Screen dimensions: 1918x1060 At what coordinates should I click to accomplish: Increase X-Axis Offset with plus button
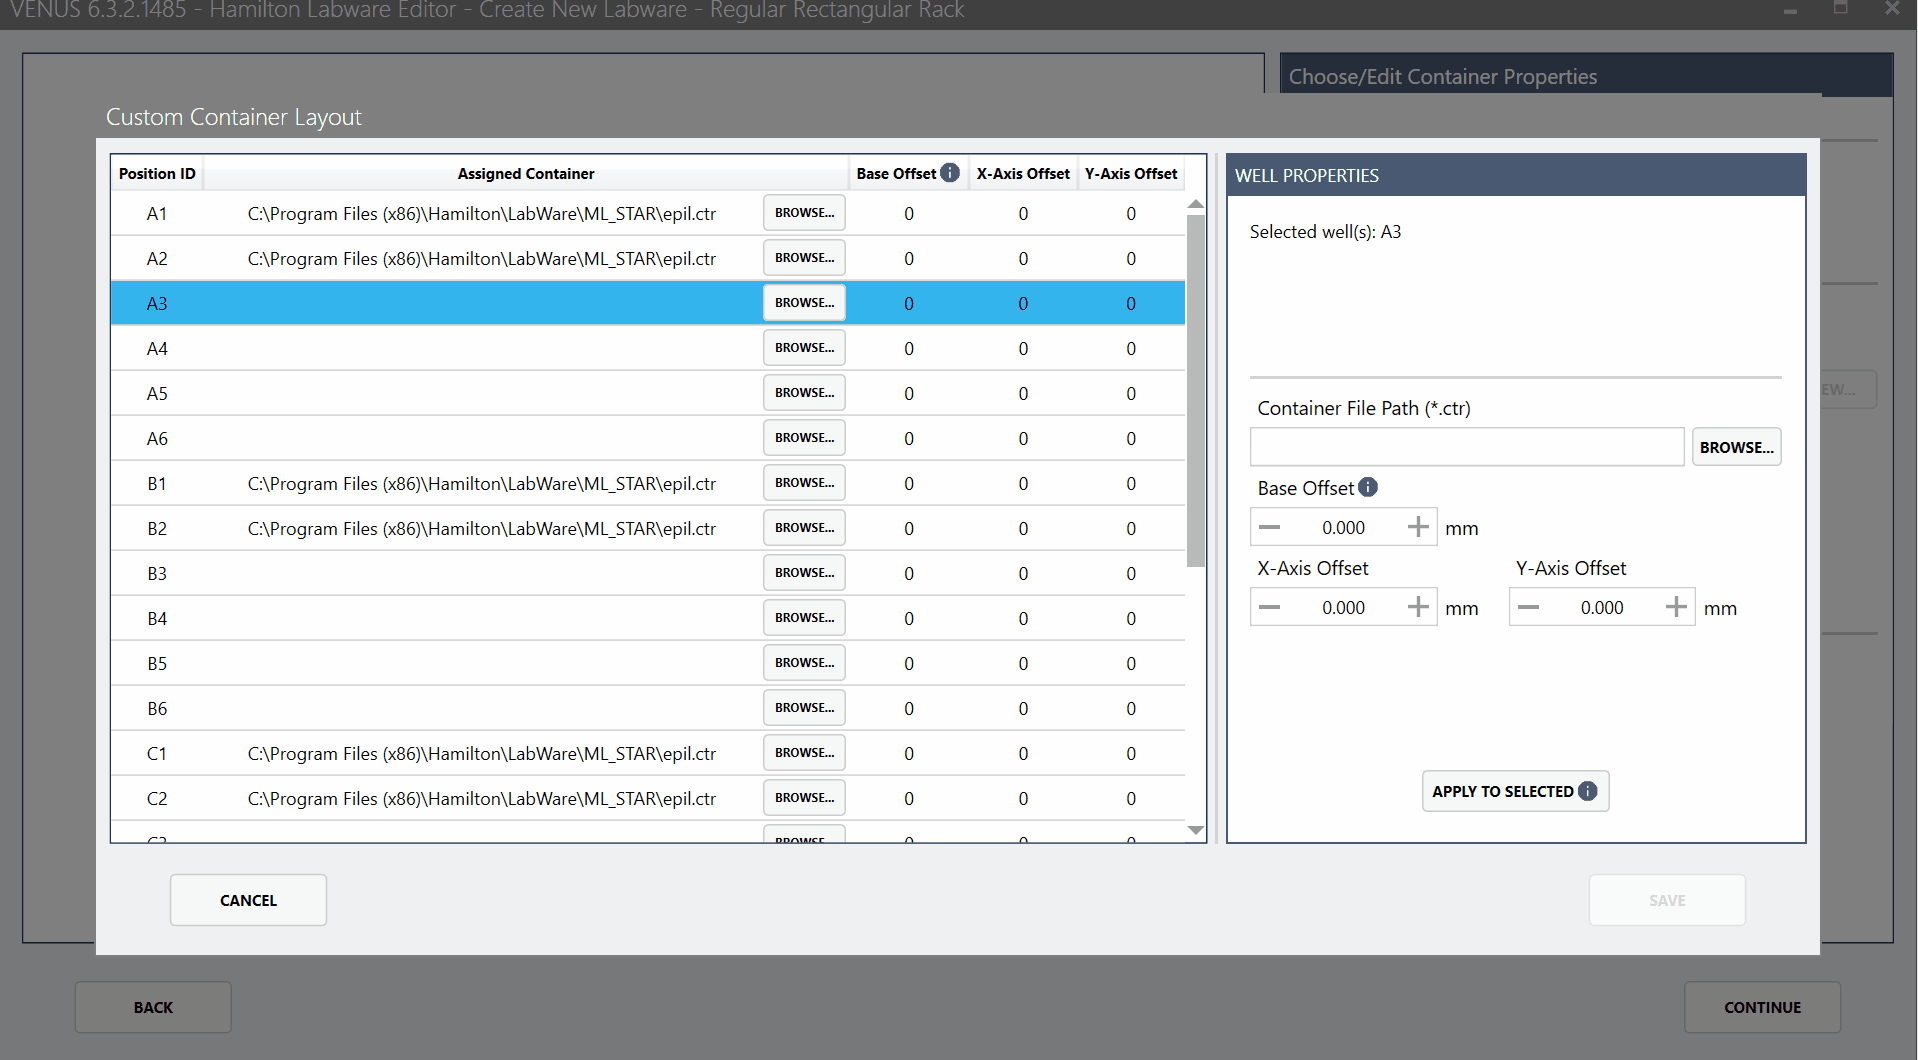(x=1418, y=607)
